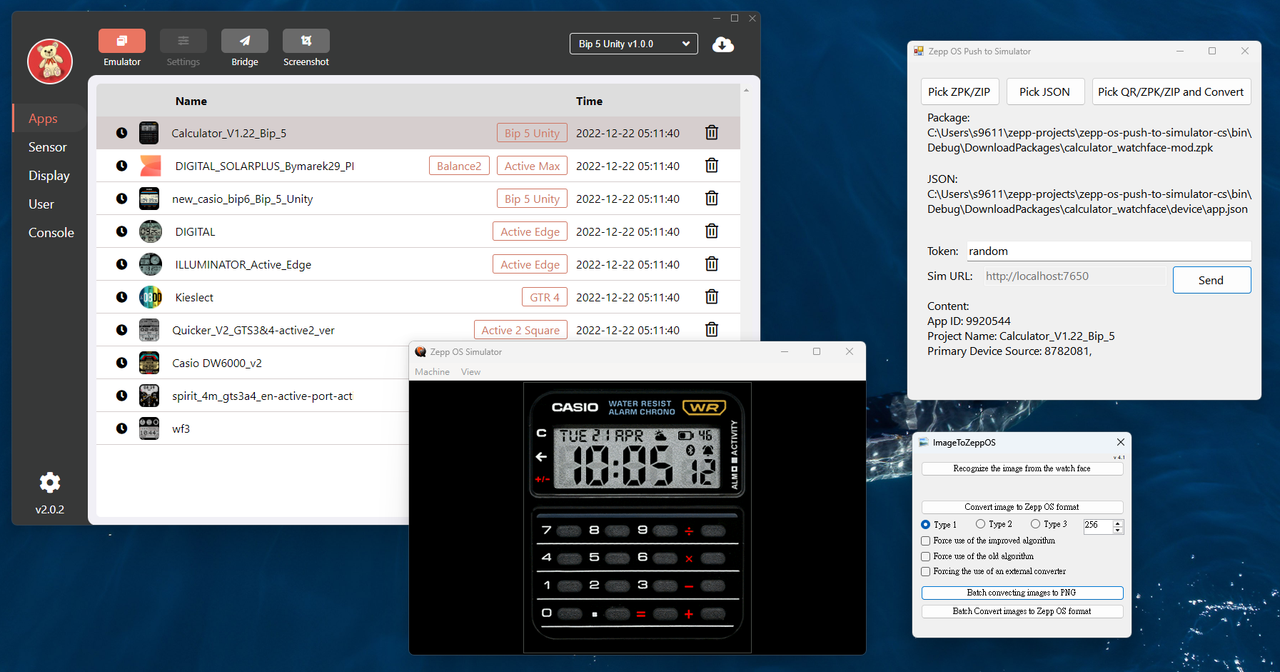Click the Pick JSON button
This screenshot has height=672, width=1280.
pos(1045,91)
